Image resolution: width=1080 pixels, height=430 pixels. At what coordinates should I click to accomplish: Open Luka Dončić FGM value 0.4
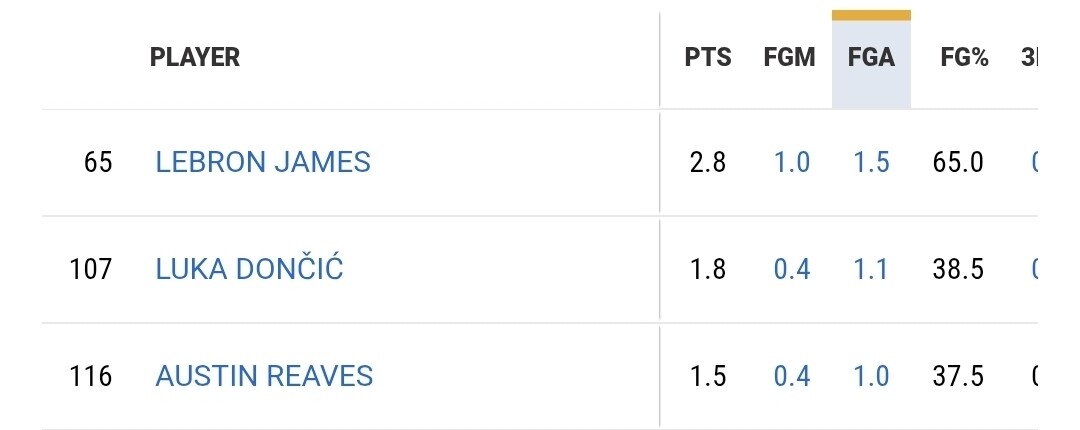coord(792,269)
